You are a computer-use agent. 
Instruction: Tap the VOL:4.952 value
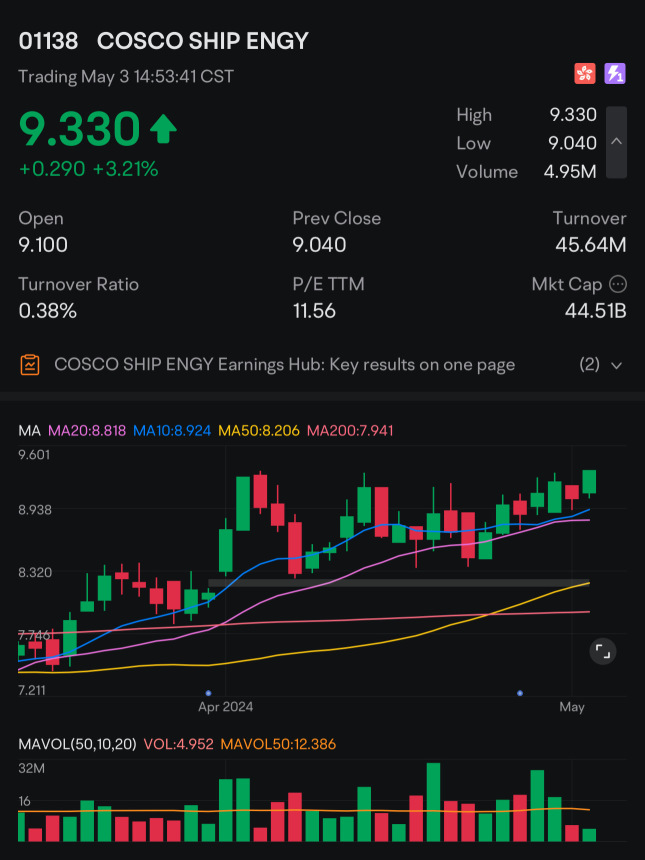coord(178,744)
